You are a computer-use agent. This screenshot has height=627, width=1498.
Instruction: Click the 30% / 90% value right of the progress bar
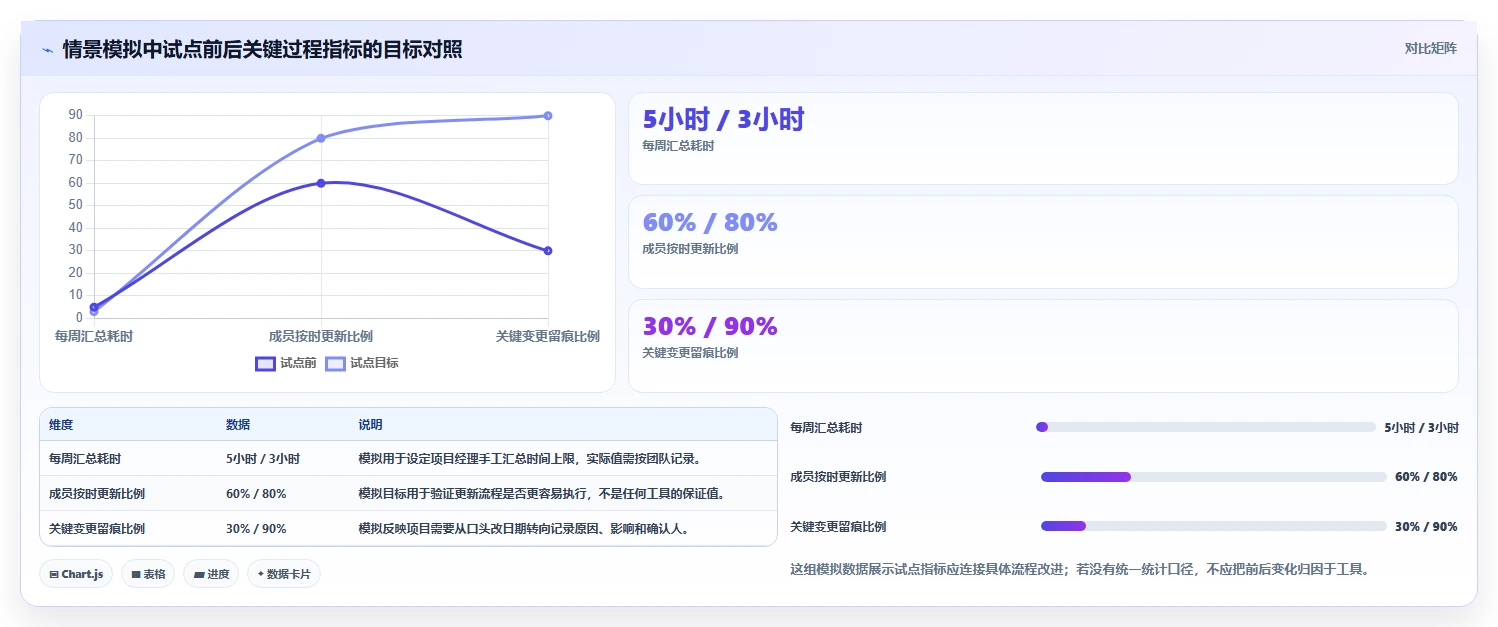pos(1426,527)
